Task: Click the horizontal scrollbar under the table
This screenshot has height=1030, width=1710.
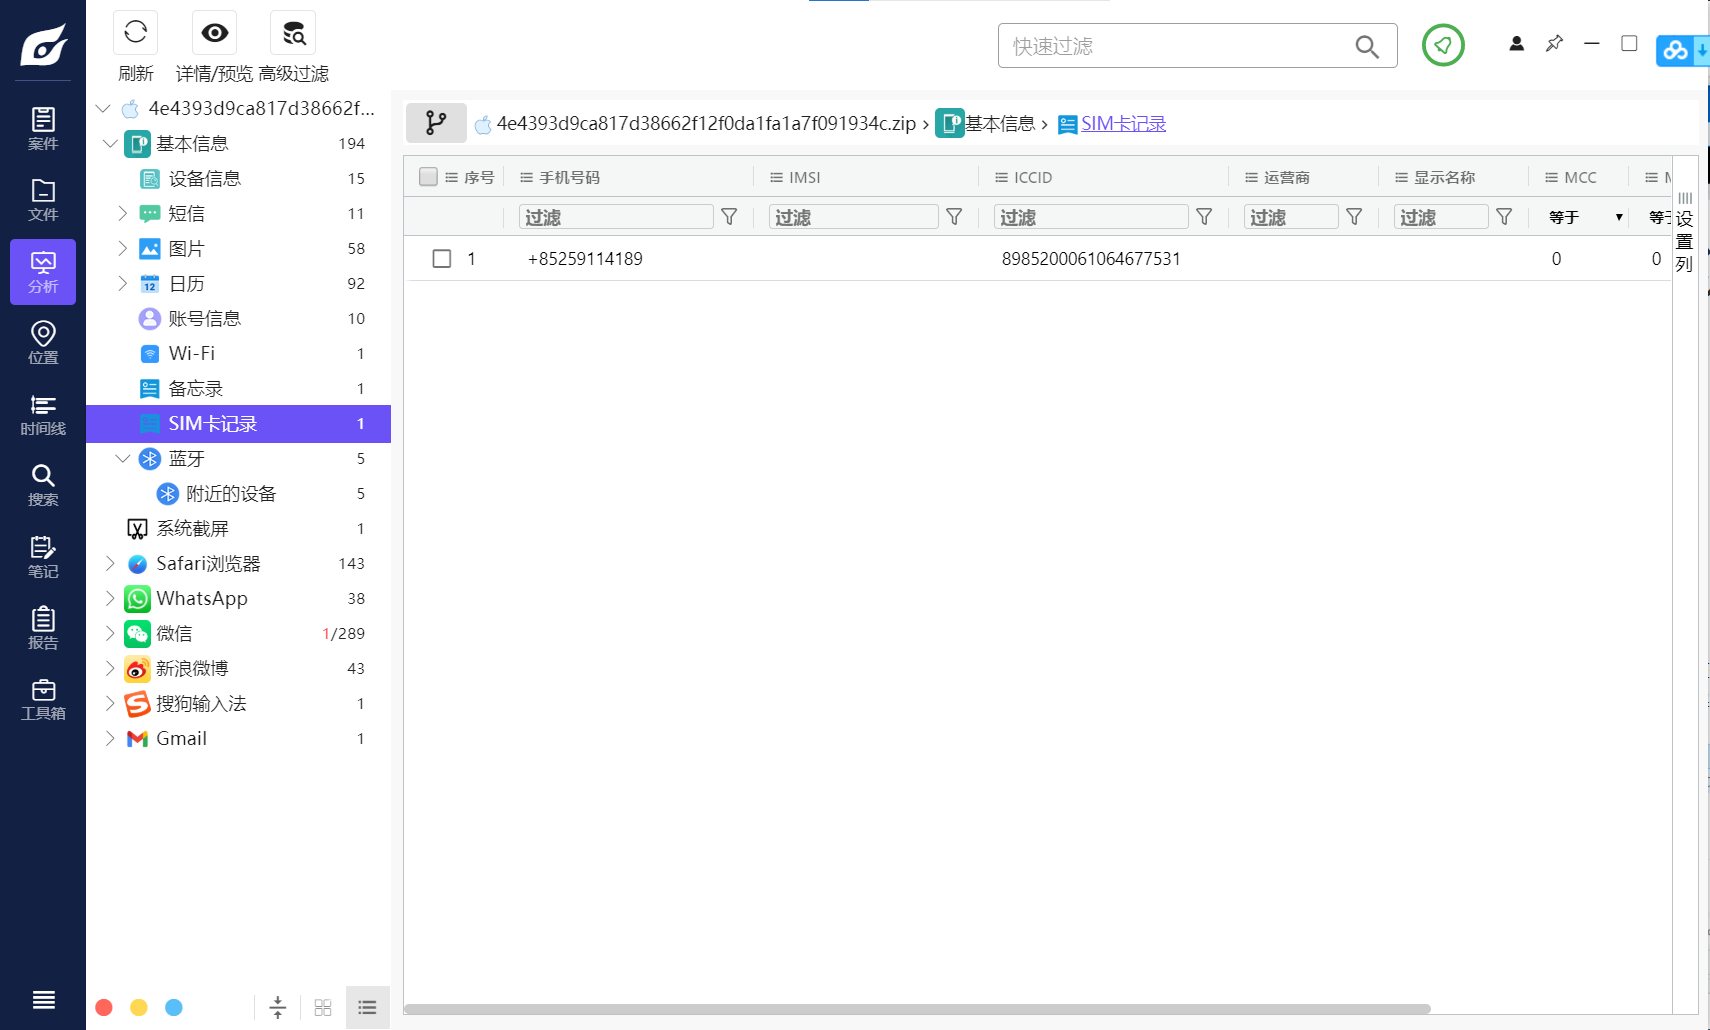Action: (x=917, y=1009)
